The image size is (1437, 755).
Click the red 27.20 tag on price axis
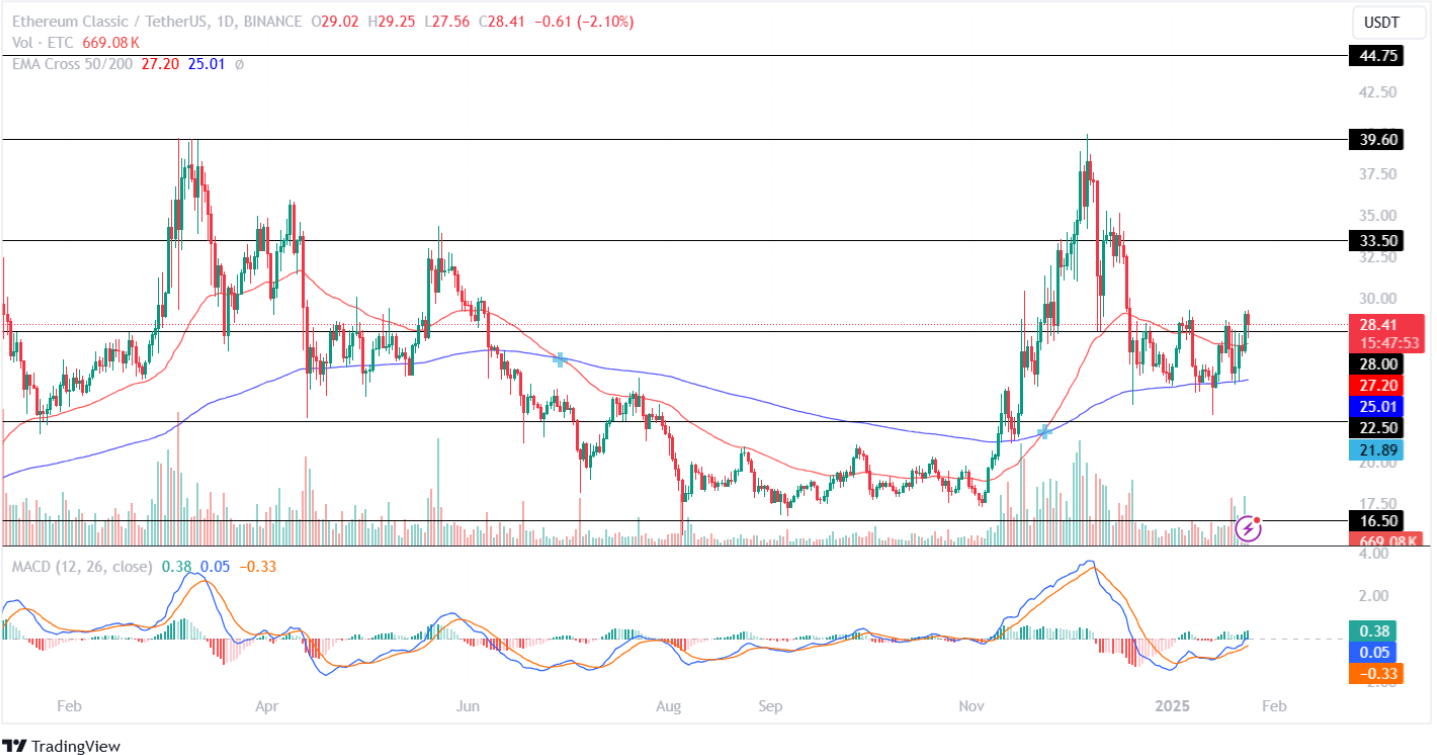pos(1375,385)
